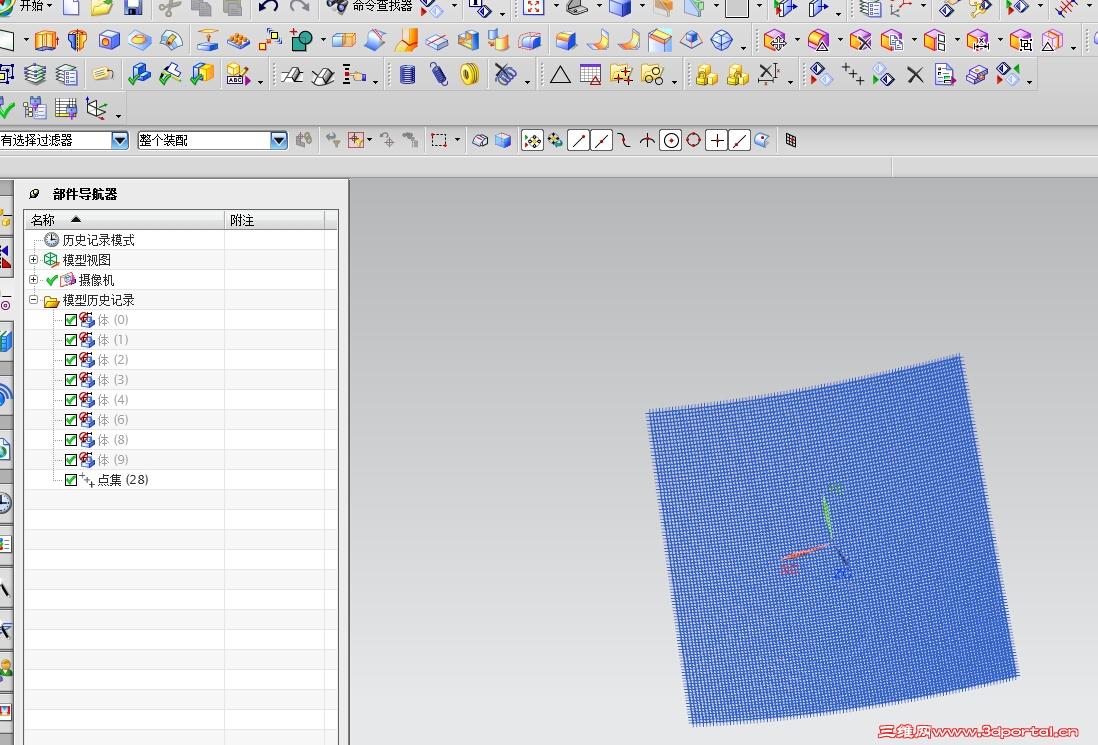Image resolution: width=1098 pixels, height=745 pixels.
Task: Select the 历史记录模式 tree item
Action: 98,240
